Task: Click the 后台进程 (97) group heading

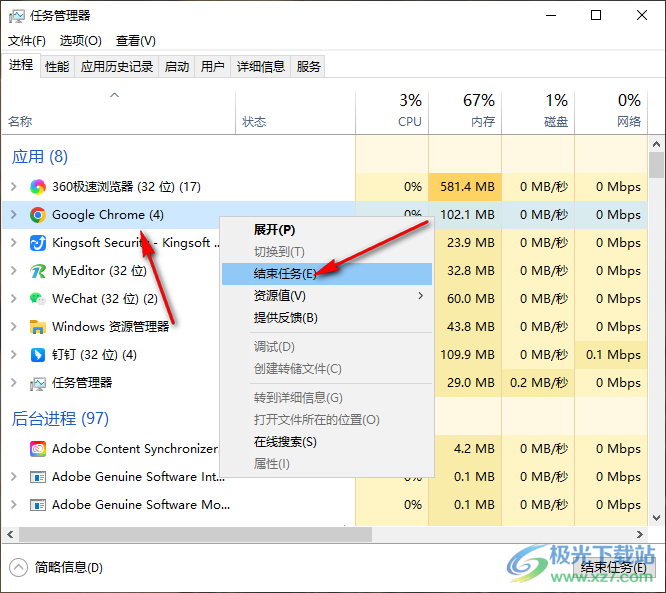Action: point(60,419)
